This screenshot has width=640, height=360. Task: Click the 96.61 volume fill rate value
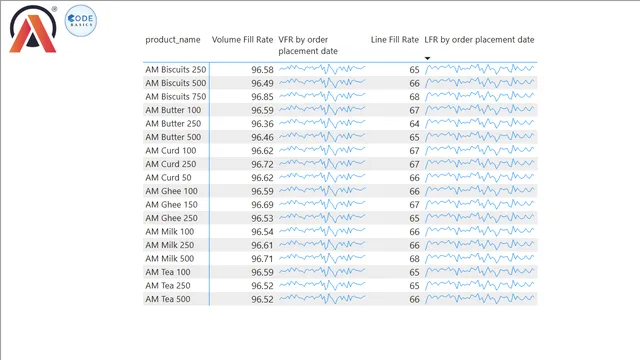point(262,245)
